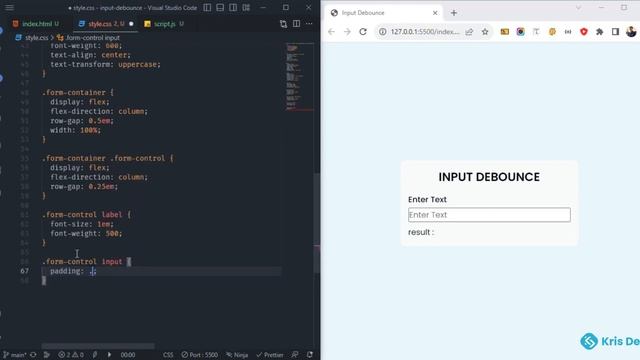Open errors and warnings count
640x360 pixels.
[x=71, y=355]
